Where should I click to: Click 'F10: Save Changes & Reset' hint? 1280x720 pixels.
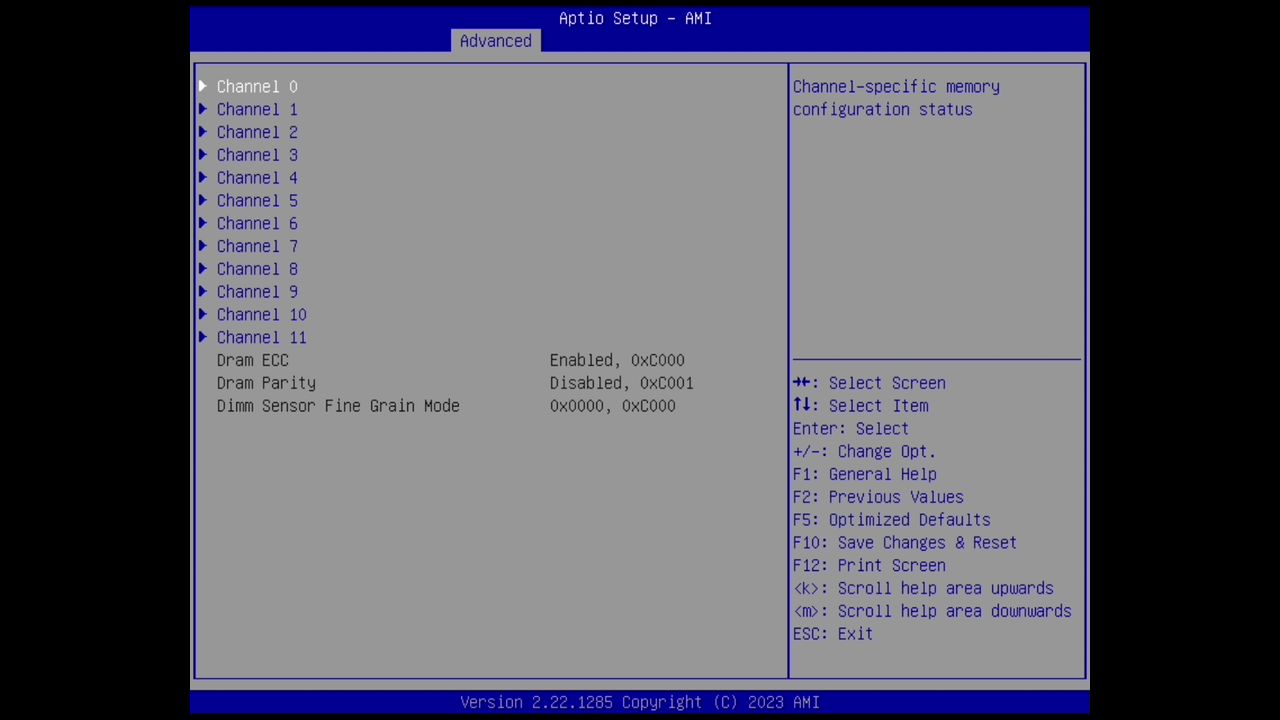point(905,543)
